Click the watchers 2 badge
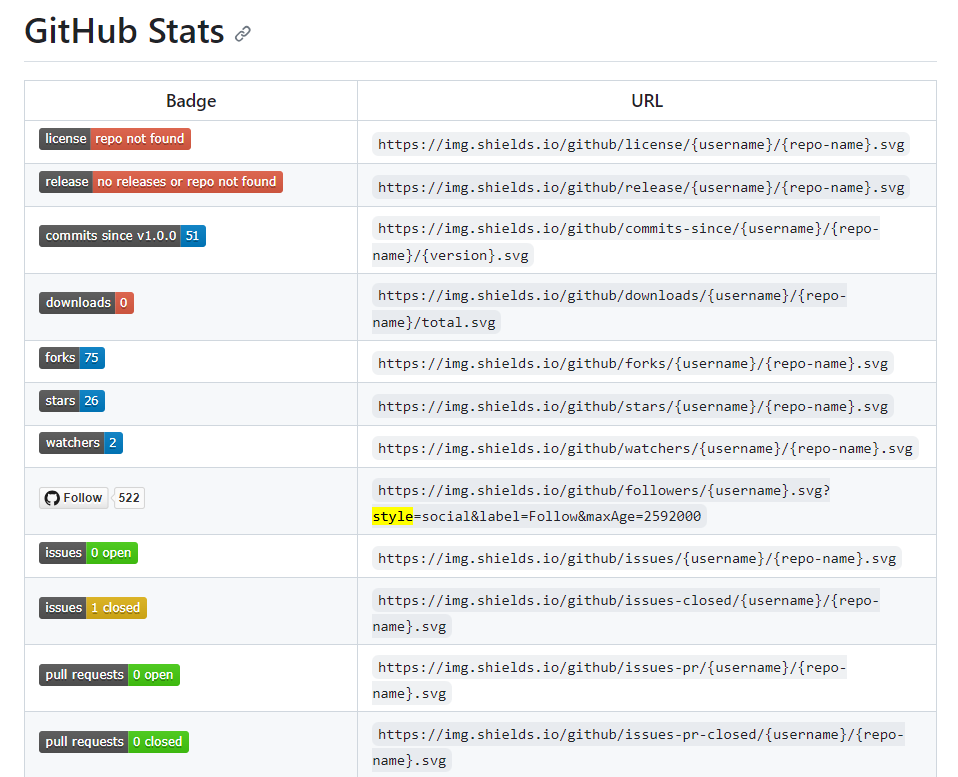The image size is (958, 777). pos(81,443)
